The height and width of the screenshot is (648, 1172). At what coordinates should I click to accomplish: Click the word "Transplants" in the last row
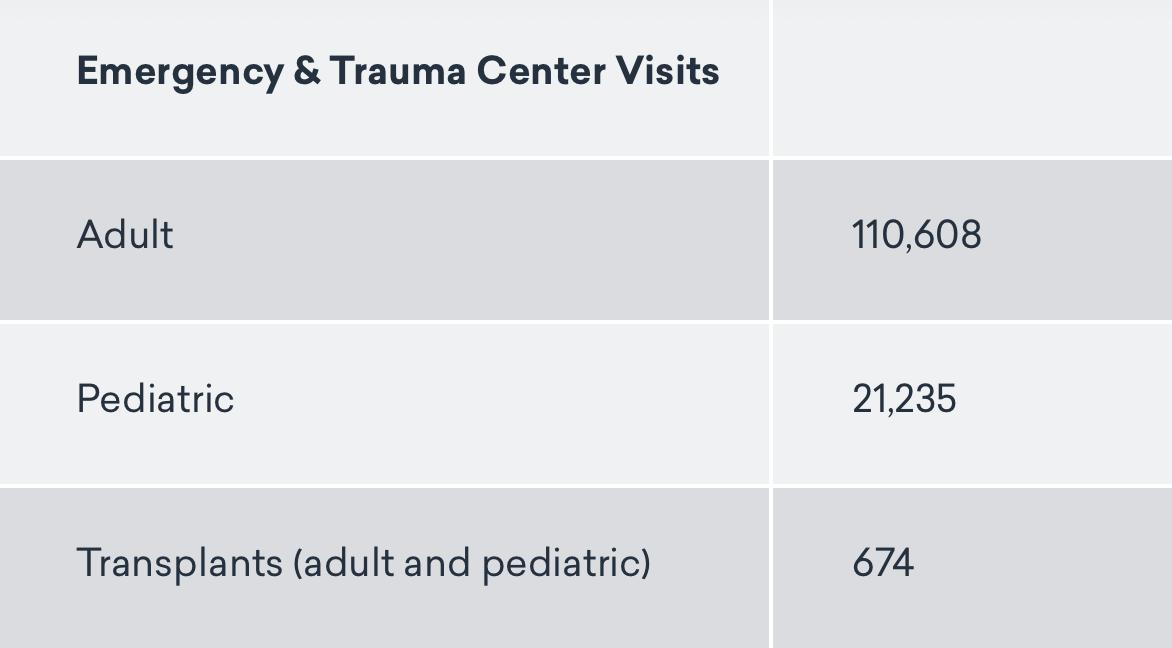(x=179, y=563)
